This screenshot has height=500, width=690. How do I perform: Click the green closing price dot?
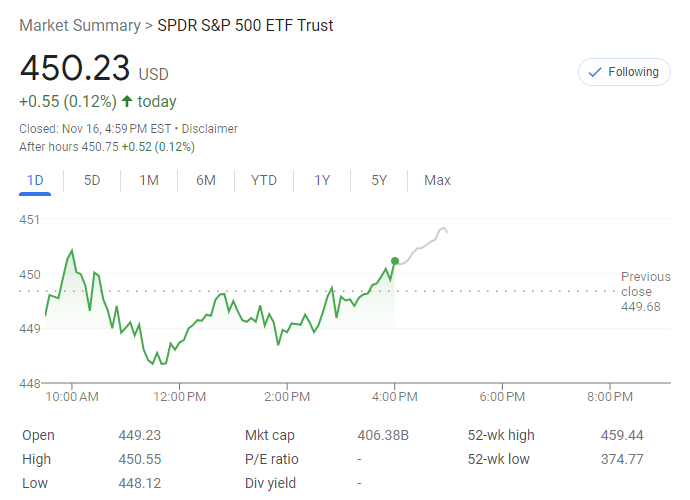coord(395,261)
